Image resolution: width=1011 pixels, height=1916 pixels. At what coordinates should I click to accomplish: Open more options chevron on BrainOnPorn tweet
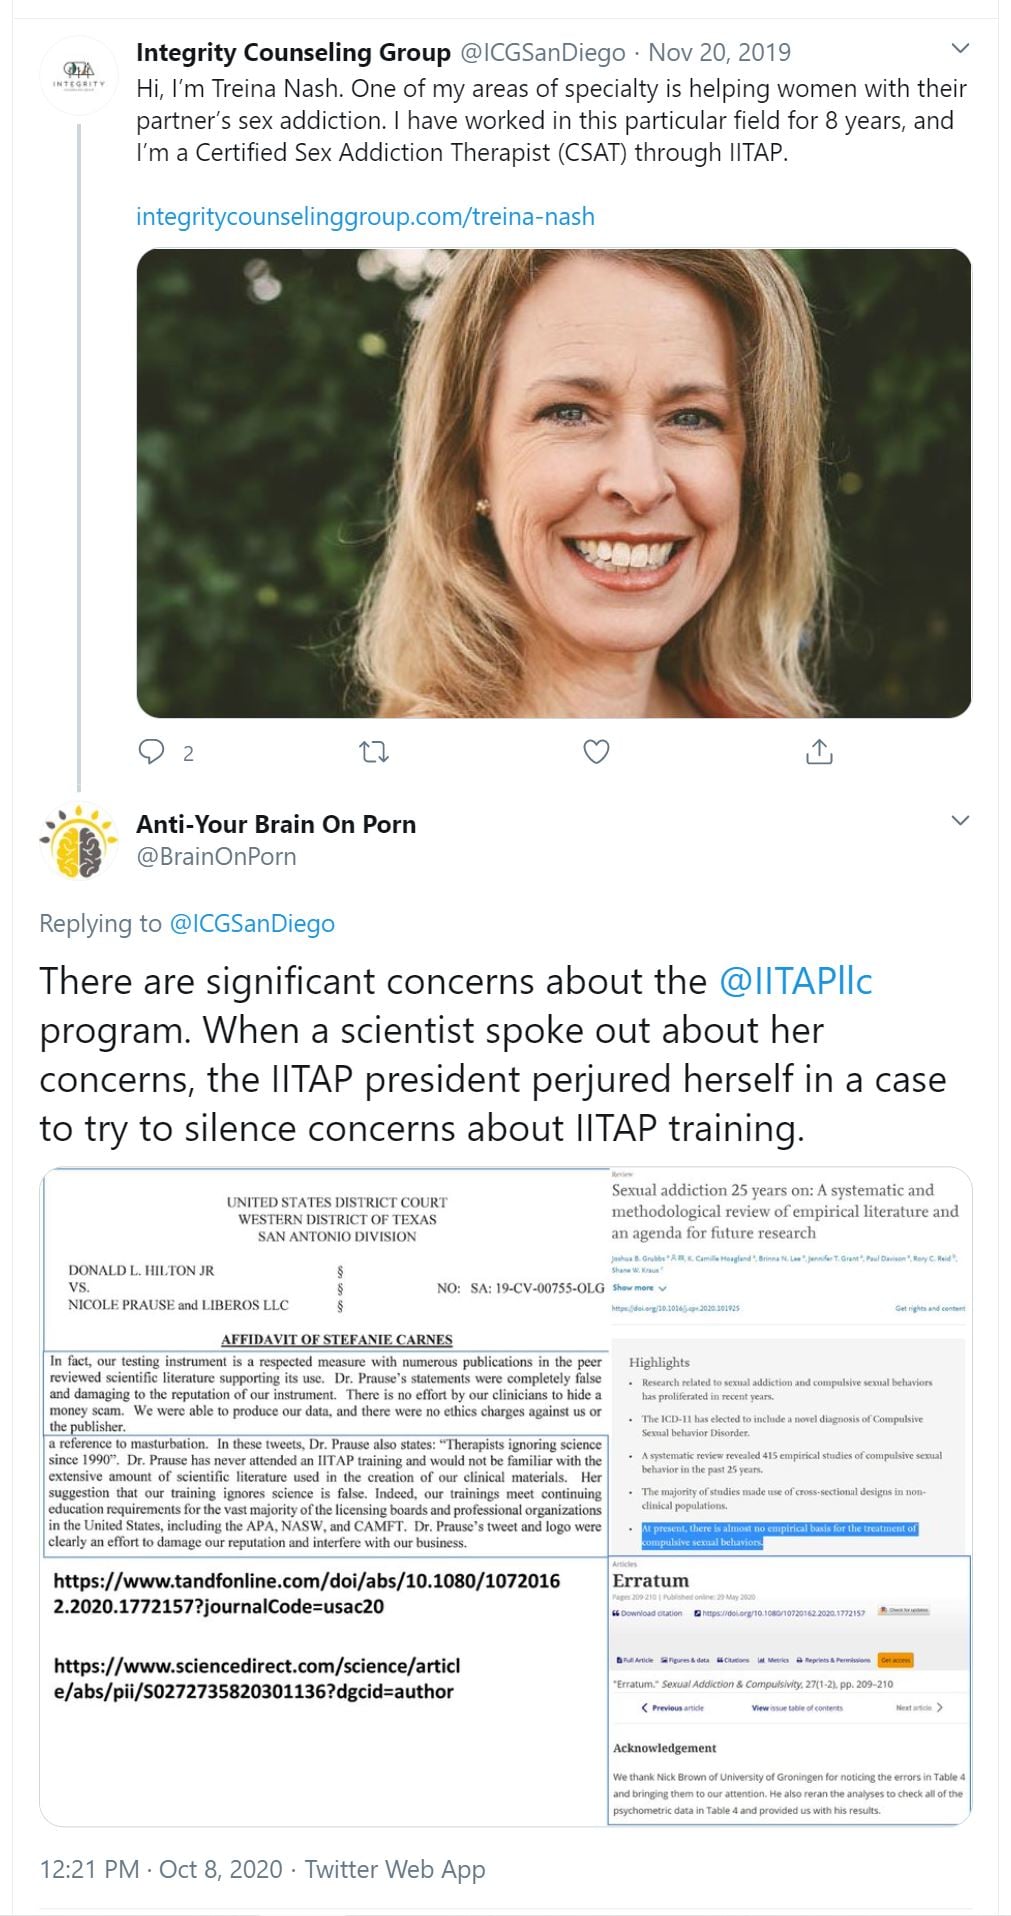click(960, 821)
